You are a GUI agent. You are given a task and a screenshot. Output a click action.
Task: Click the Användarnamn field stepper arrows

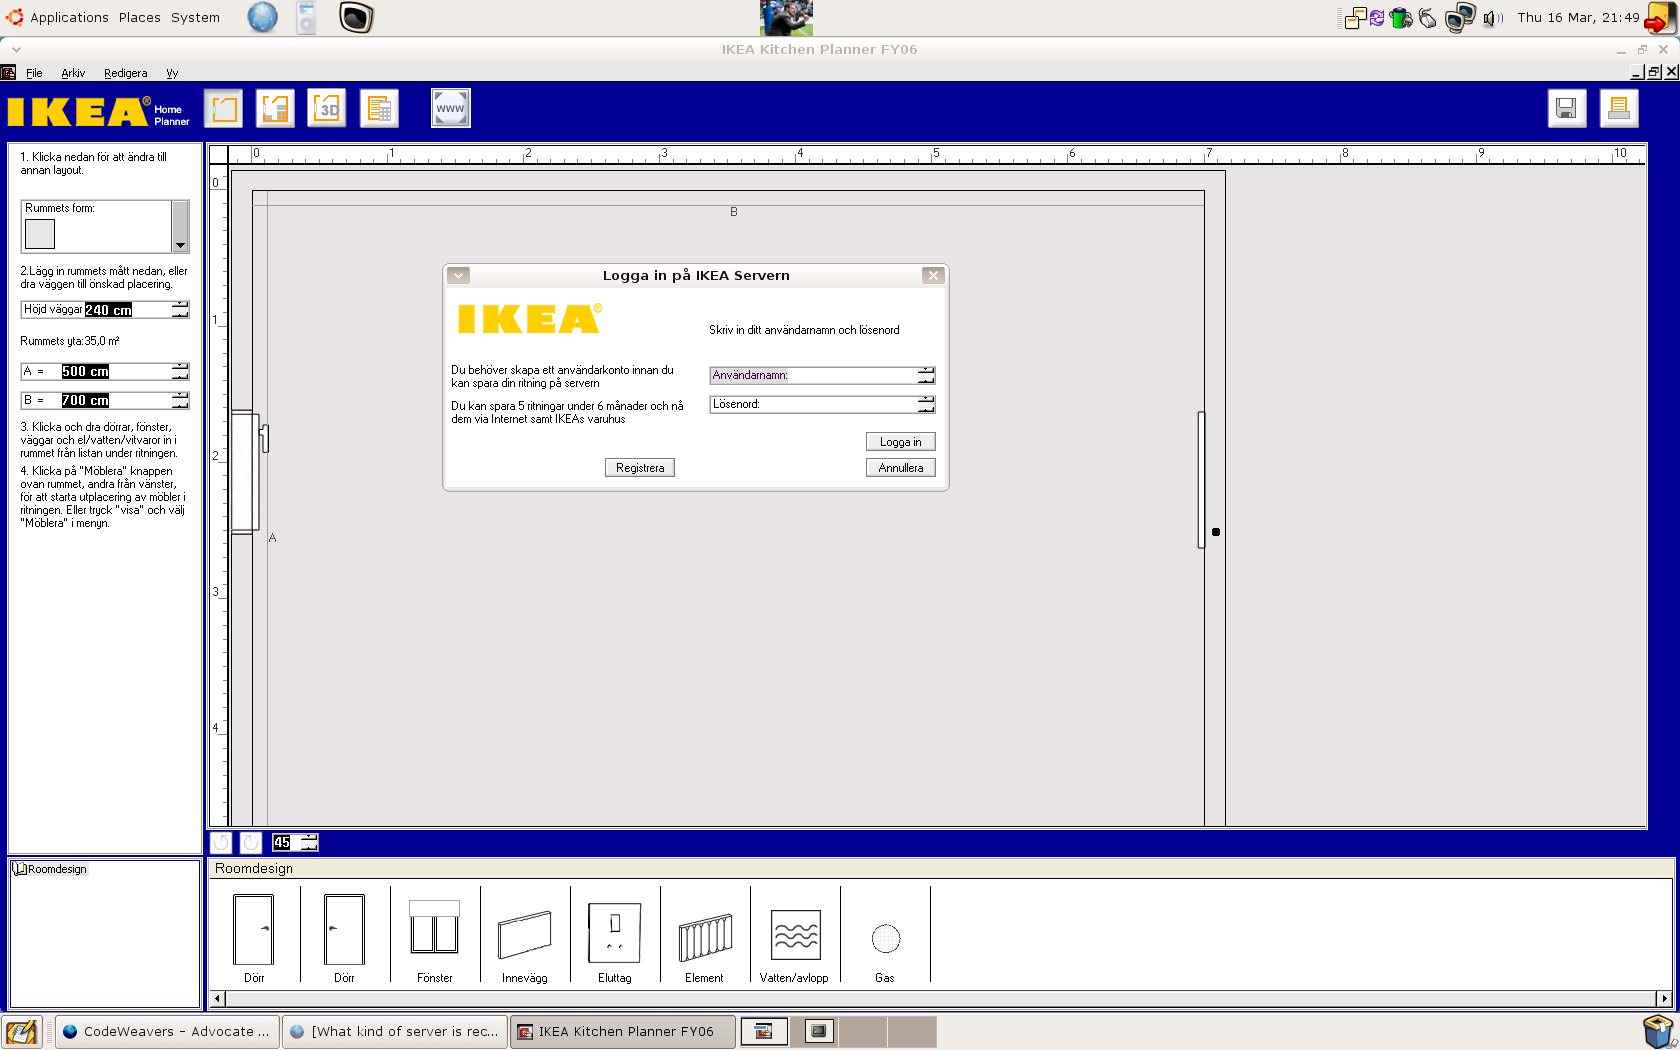[x=926, y=375]
